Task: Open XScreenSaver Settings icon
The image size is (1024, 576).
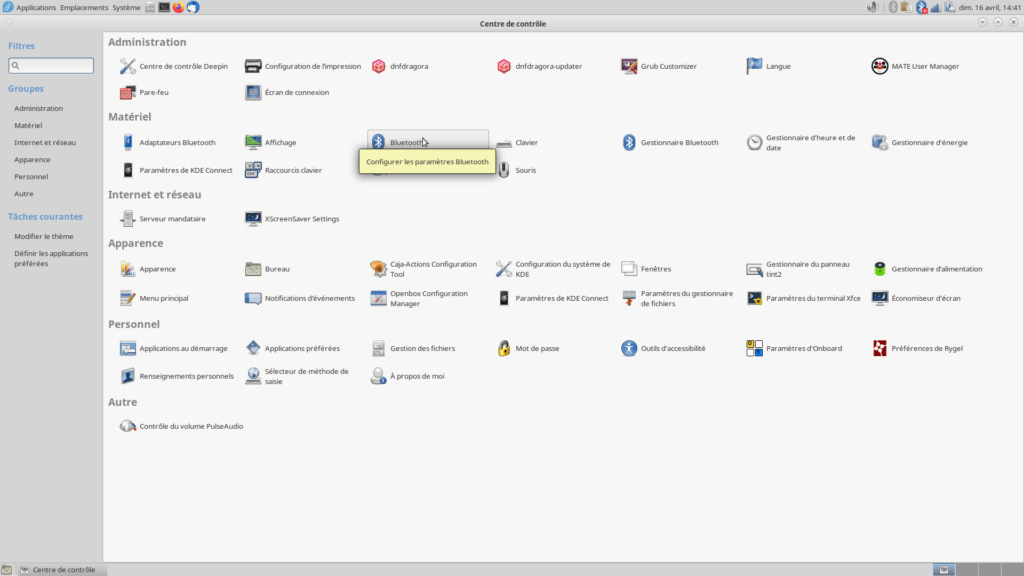Action: coord(253,219)
